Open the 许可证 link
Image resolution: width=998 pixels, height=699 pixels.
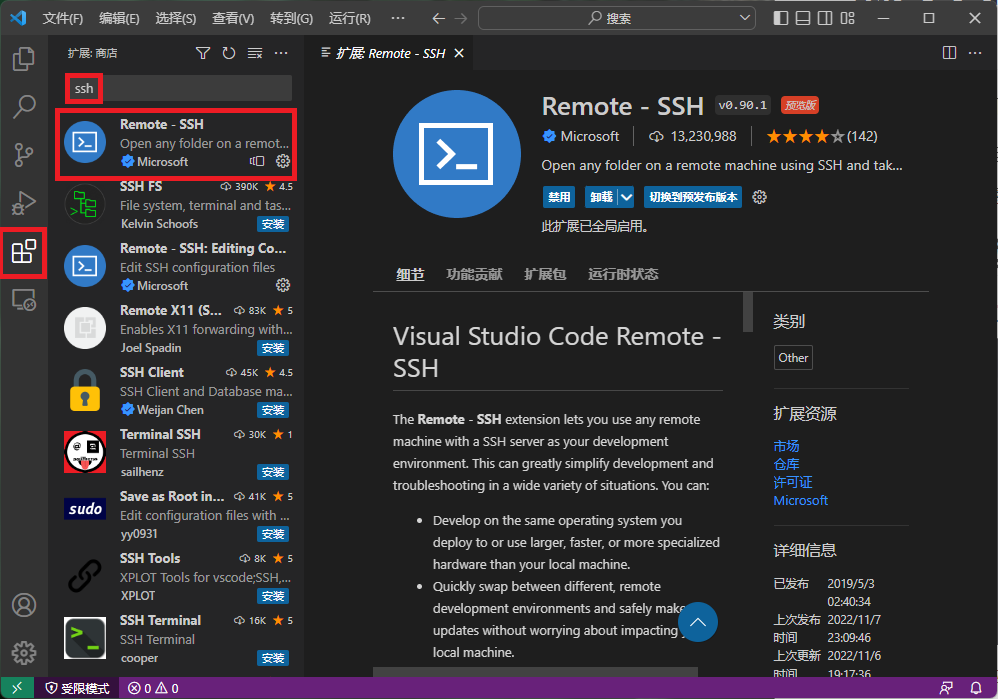pyautogui.click(x=792, y=482)
